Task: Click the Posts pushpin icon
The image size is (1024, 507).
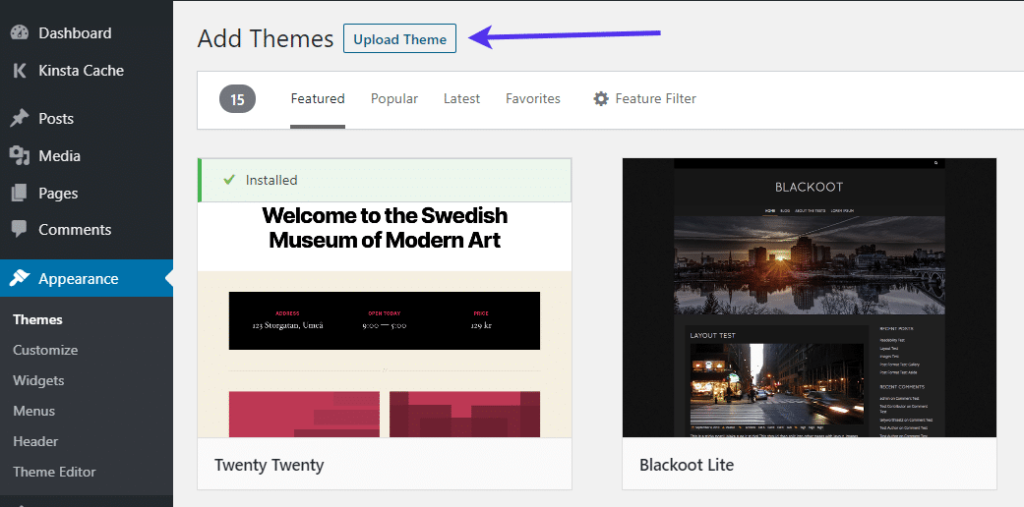Action: 19,118
